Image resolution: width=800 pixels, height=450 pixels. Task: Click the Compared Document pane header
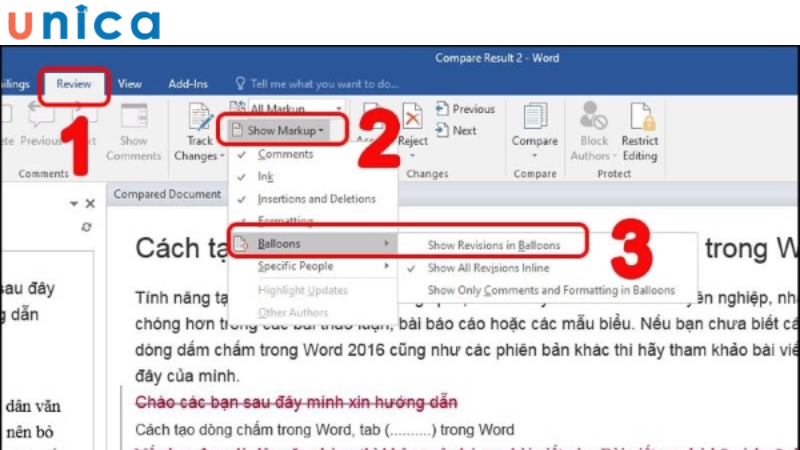167,194
